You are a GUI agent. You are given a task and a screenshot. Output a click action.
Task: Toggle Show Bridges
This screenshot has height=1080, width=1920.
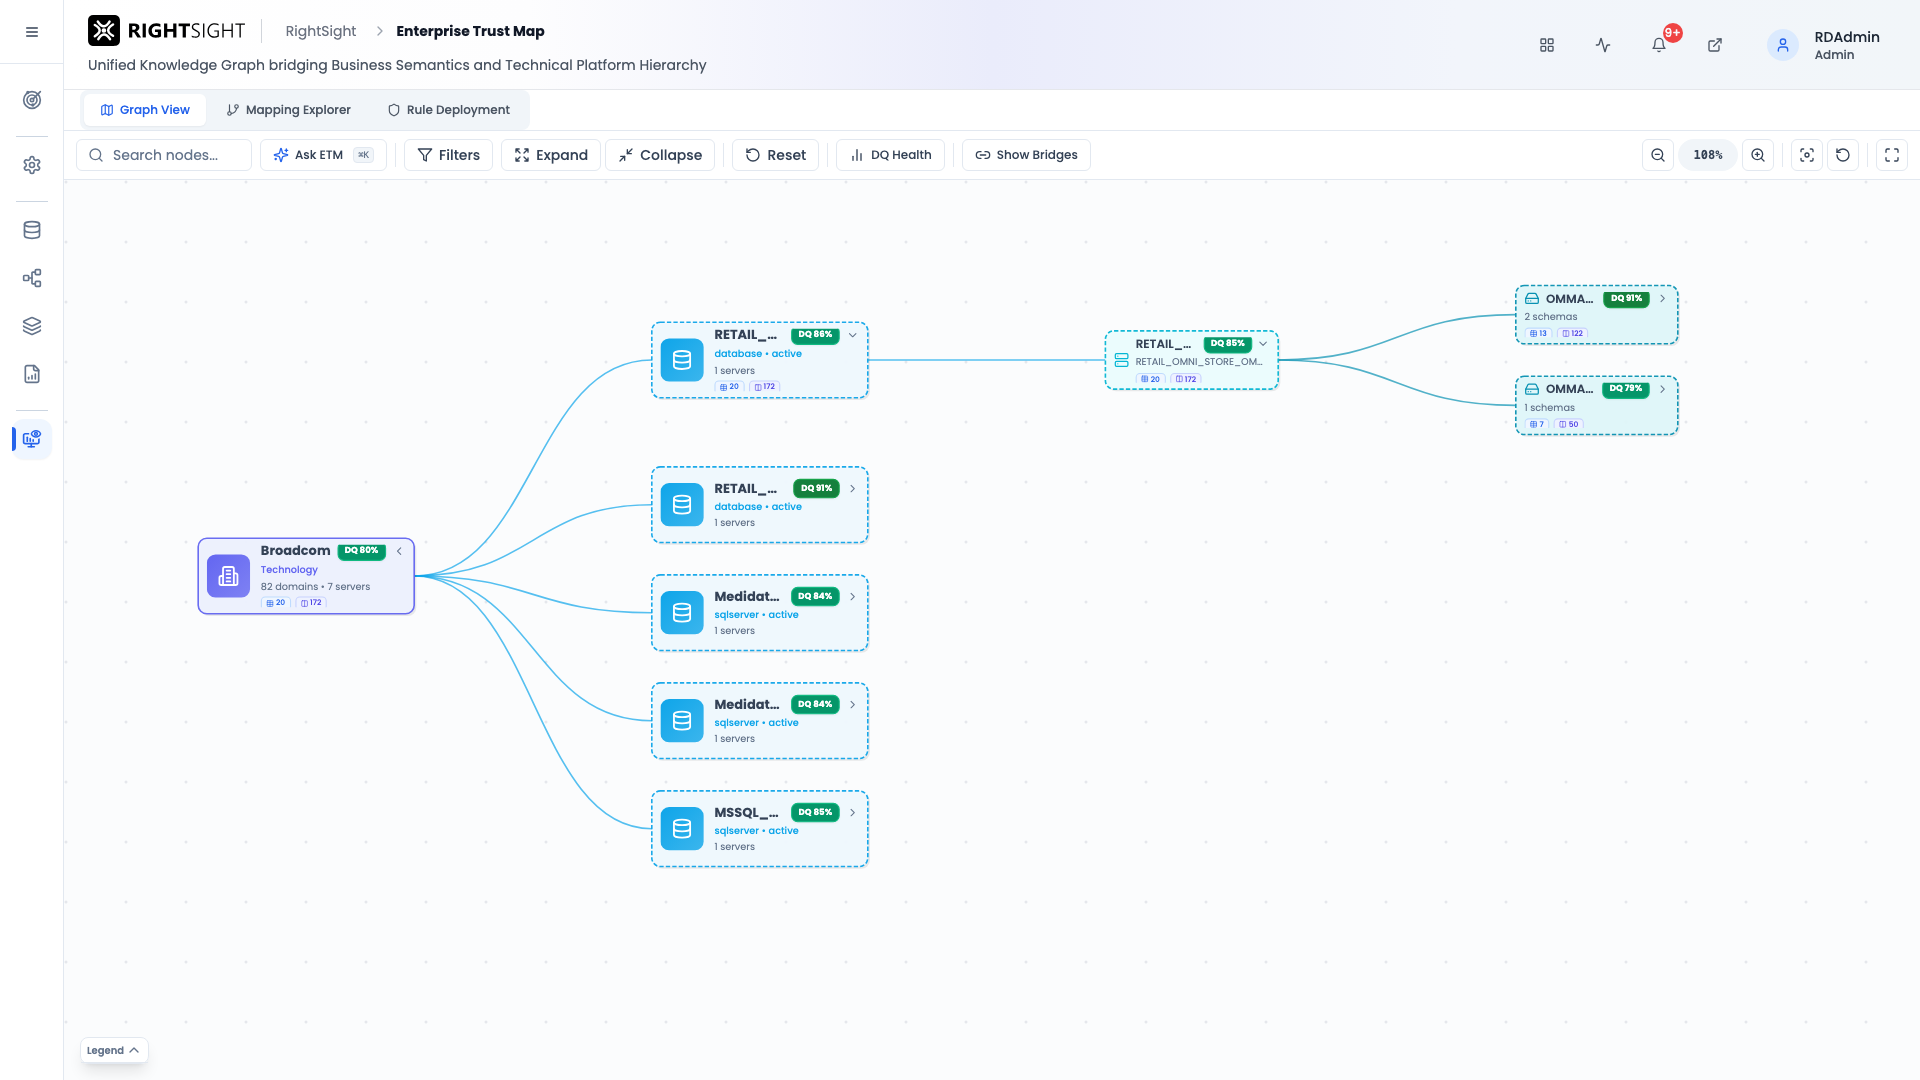(1026, 155)
